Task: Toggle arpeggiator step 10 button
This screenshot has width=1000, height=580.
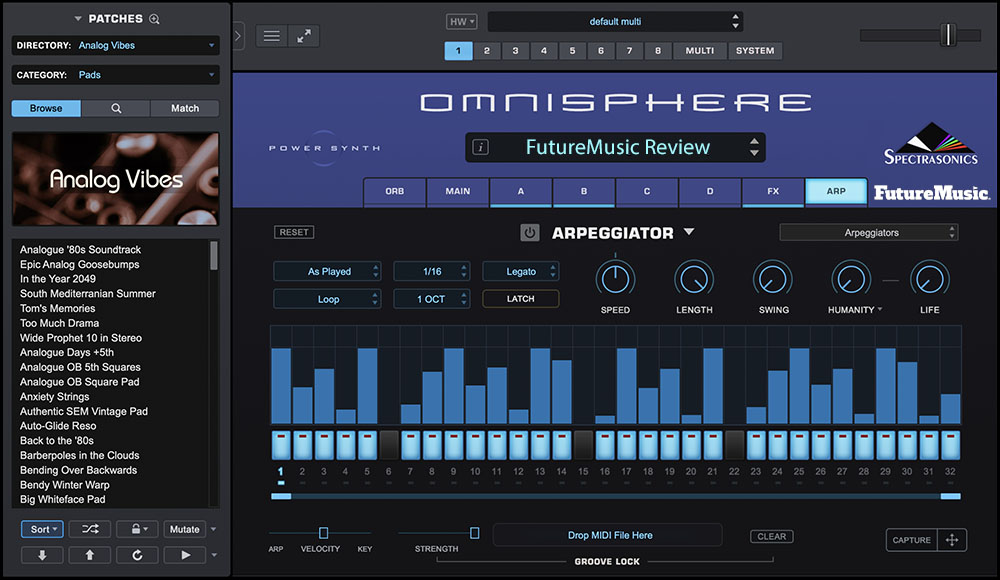Action: (475, 445)
